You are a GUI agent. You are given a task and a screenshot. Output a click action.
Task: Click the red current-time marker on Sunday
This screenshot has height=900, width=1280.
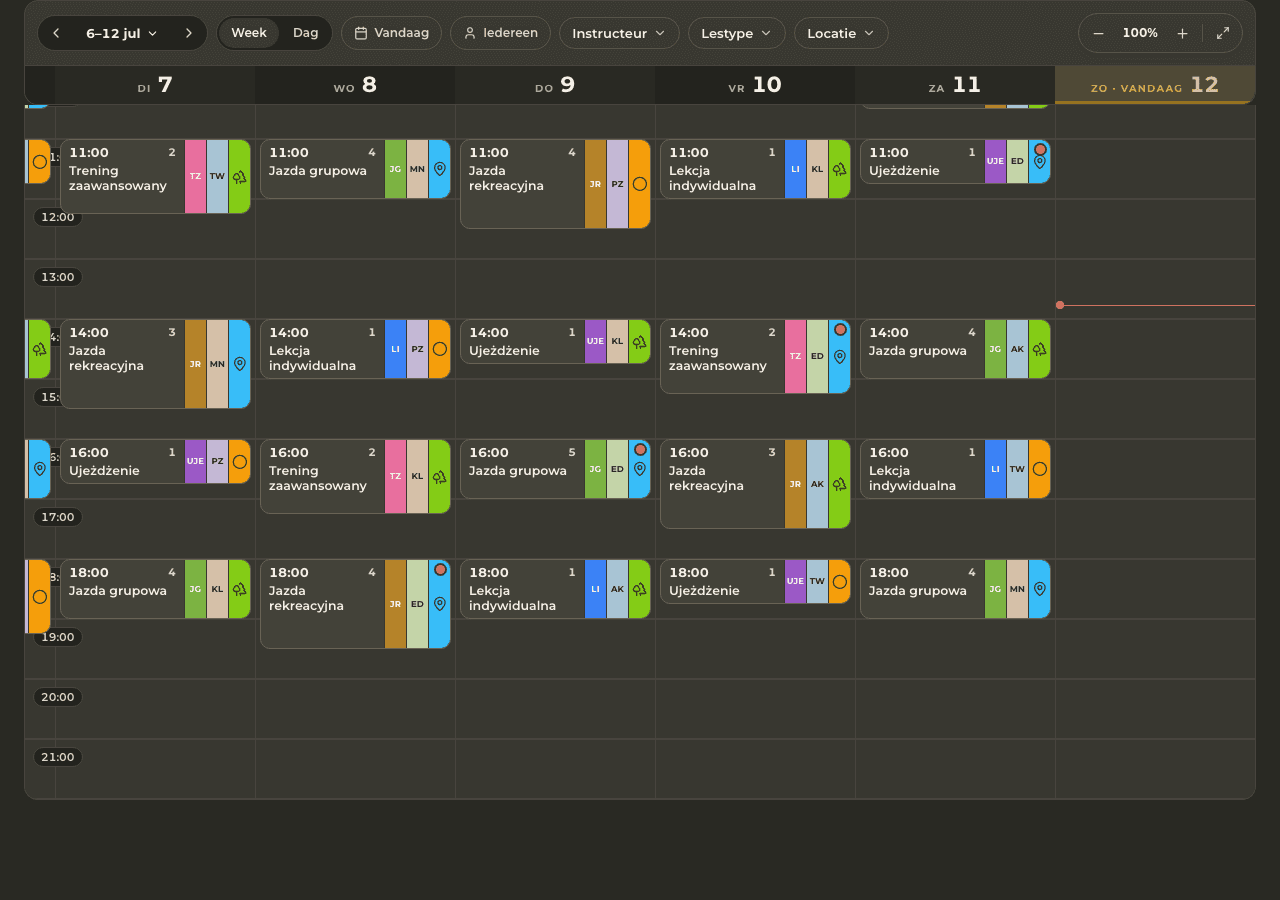1060,305
